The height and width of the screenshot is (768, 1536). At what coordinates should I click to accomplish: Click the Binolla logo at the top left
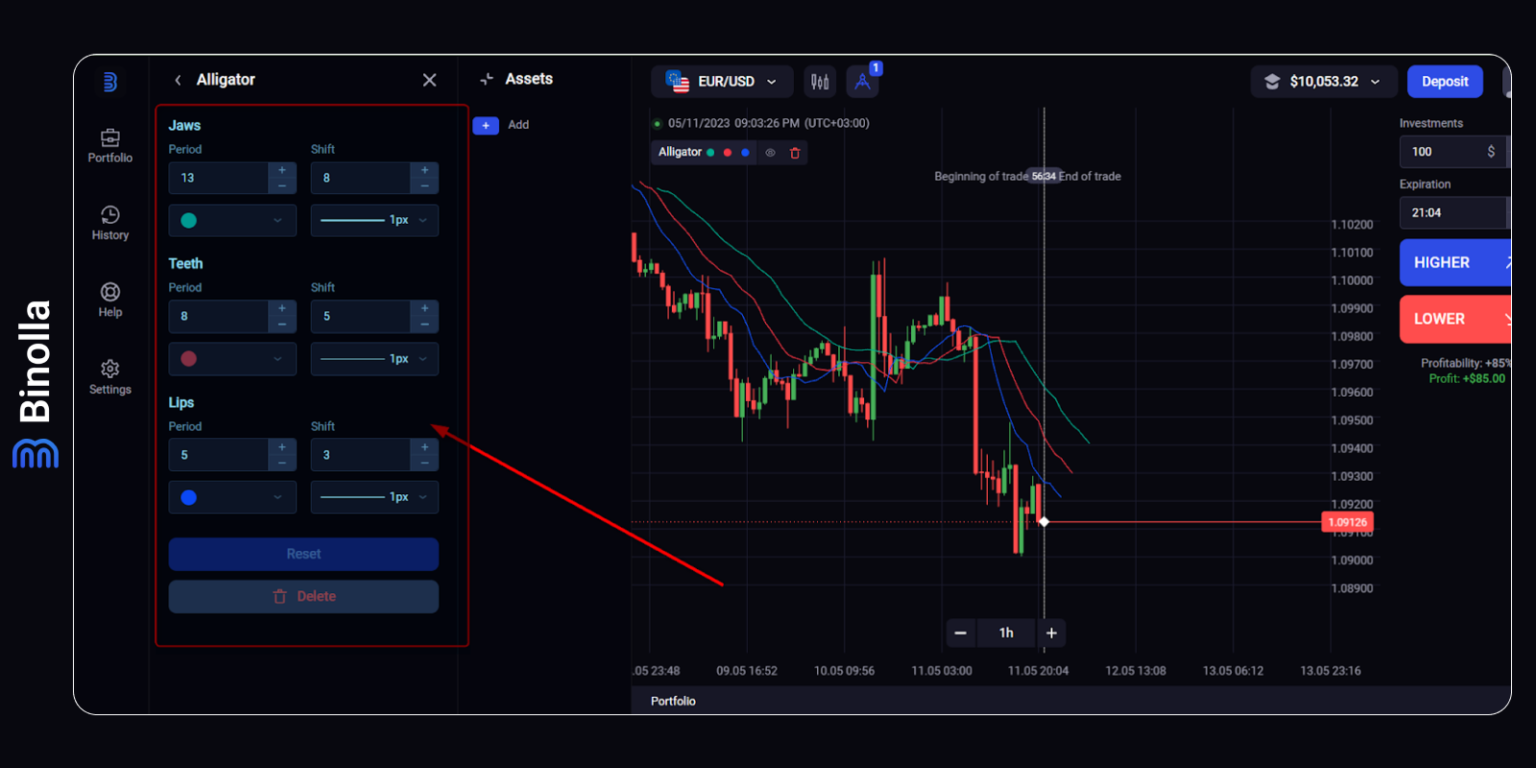(x=110, y=81)
